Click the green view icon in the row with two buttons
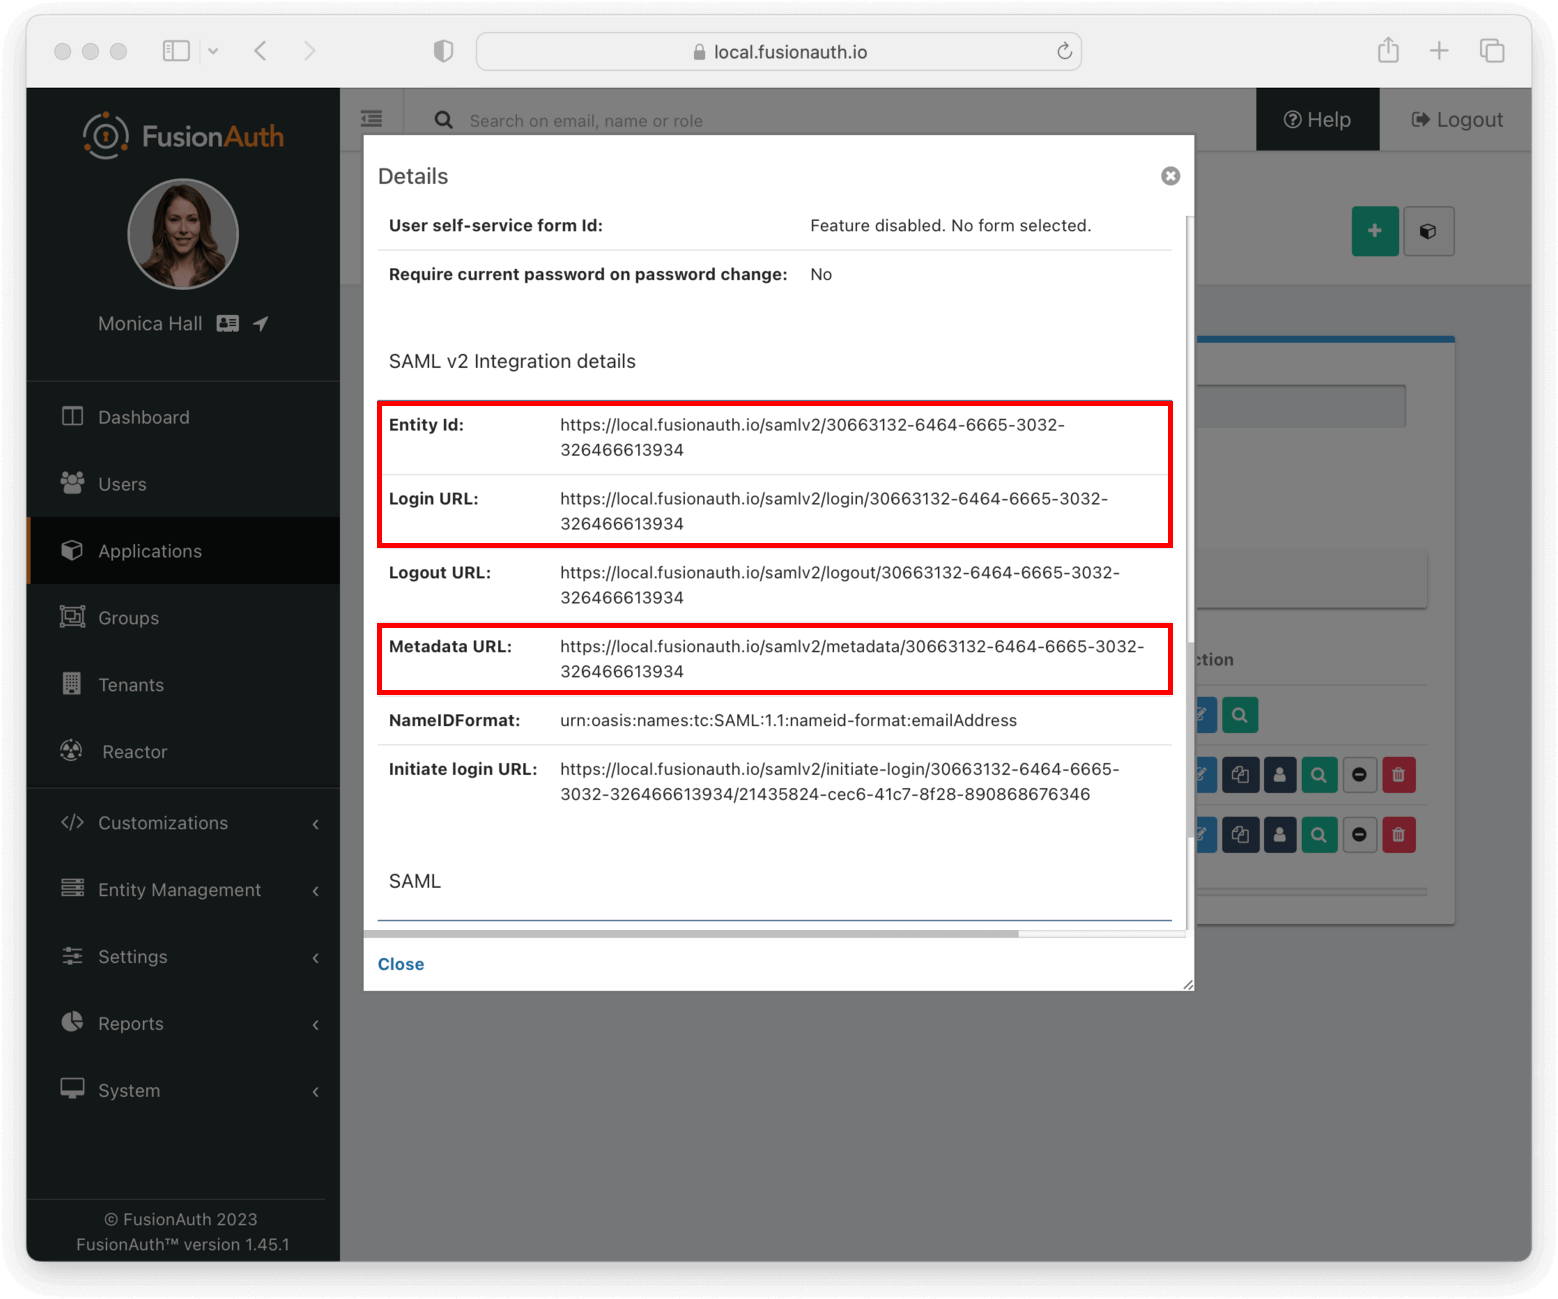Image resolution: width=1558 pixels, height=1299 pixels. (1240, 715)
